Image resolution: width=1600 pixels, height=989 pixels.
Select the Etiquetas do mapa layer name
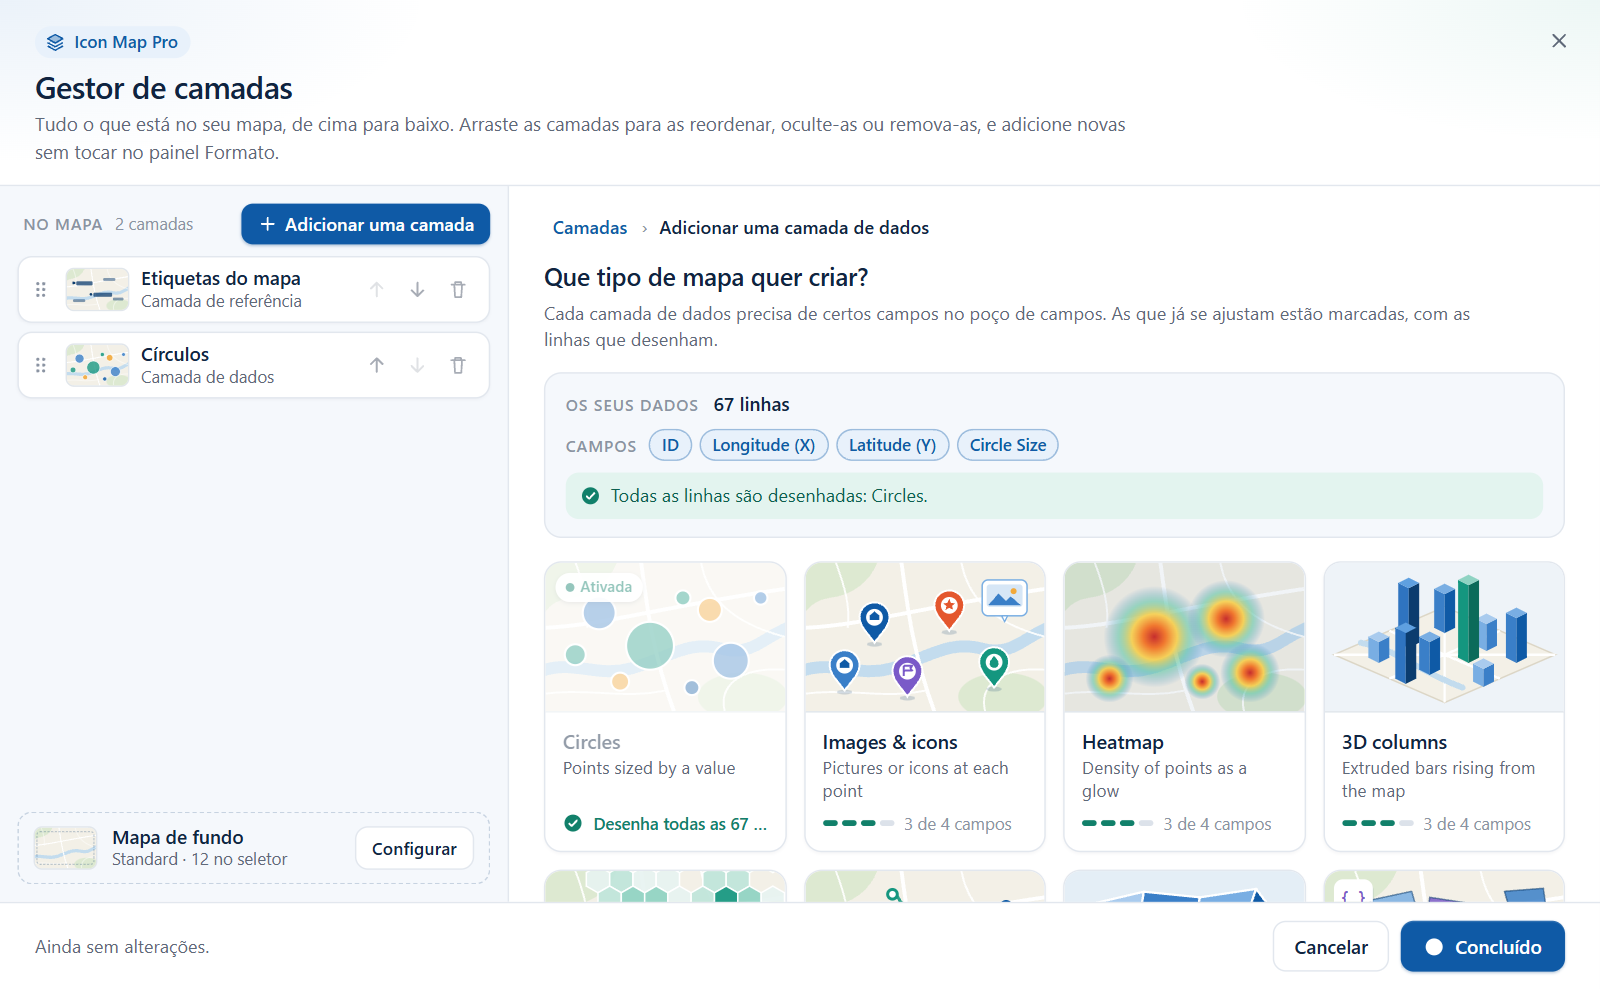pyautogui.click(x=221, y=278)
